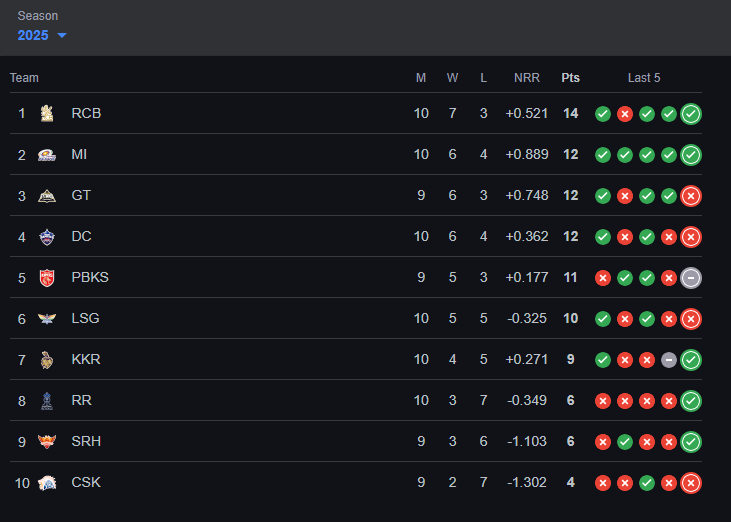Click the Pts column header
Image resolution: width=731 pixels, height=522 pixels.
click(571, 78)
